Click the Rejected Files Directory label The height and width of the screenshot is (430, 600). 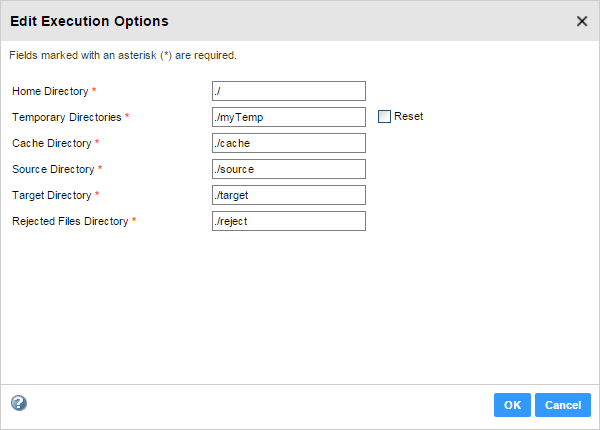[x=70, y=222]
